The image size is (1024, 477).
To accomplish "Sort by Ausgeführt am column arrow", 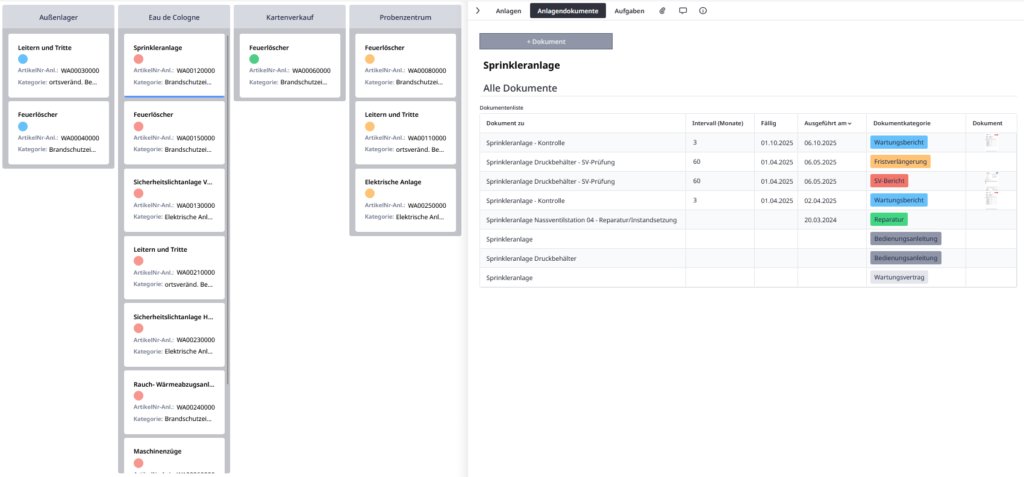I will (851, 124).
